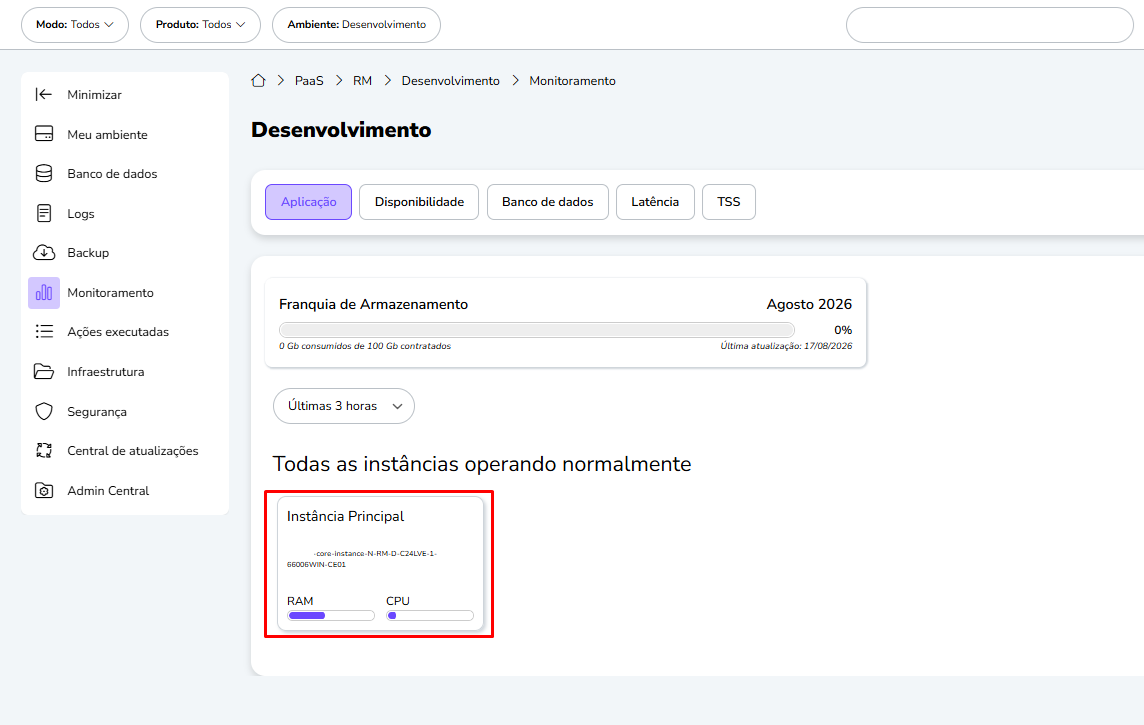Screen dimensions: 1144x725
Task: Click the Última atualização: 17/08/2026 text
Action: (x=786, y=346)
